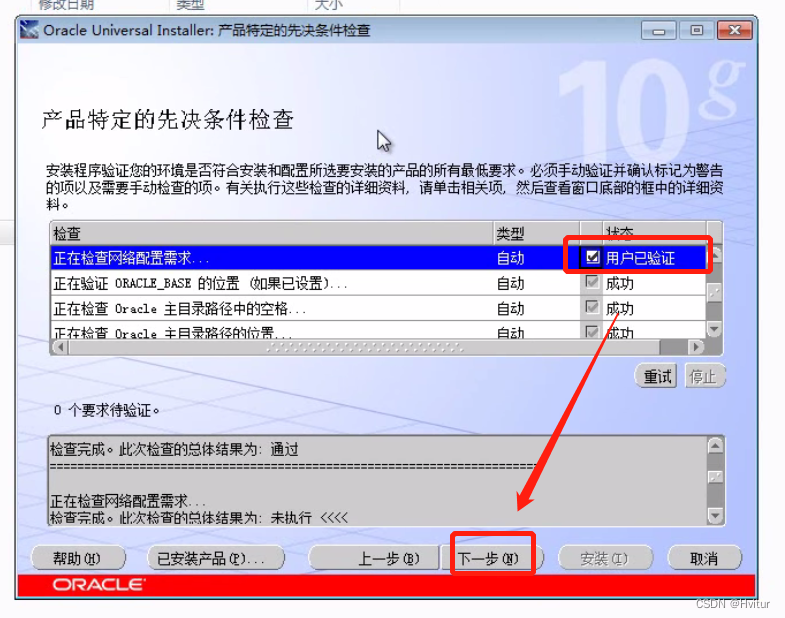The image size is (785, 618).
Task: Toggle the checkbox in the 主目录路径的位置 row
Action: point(592,332)
